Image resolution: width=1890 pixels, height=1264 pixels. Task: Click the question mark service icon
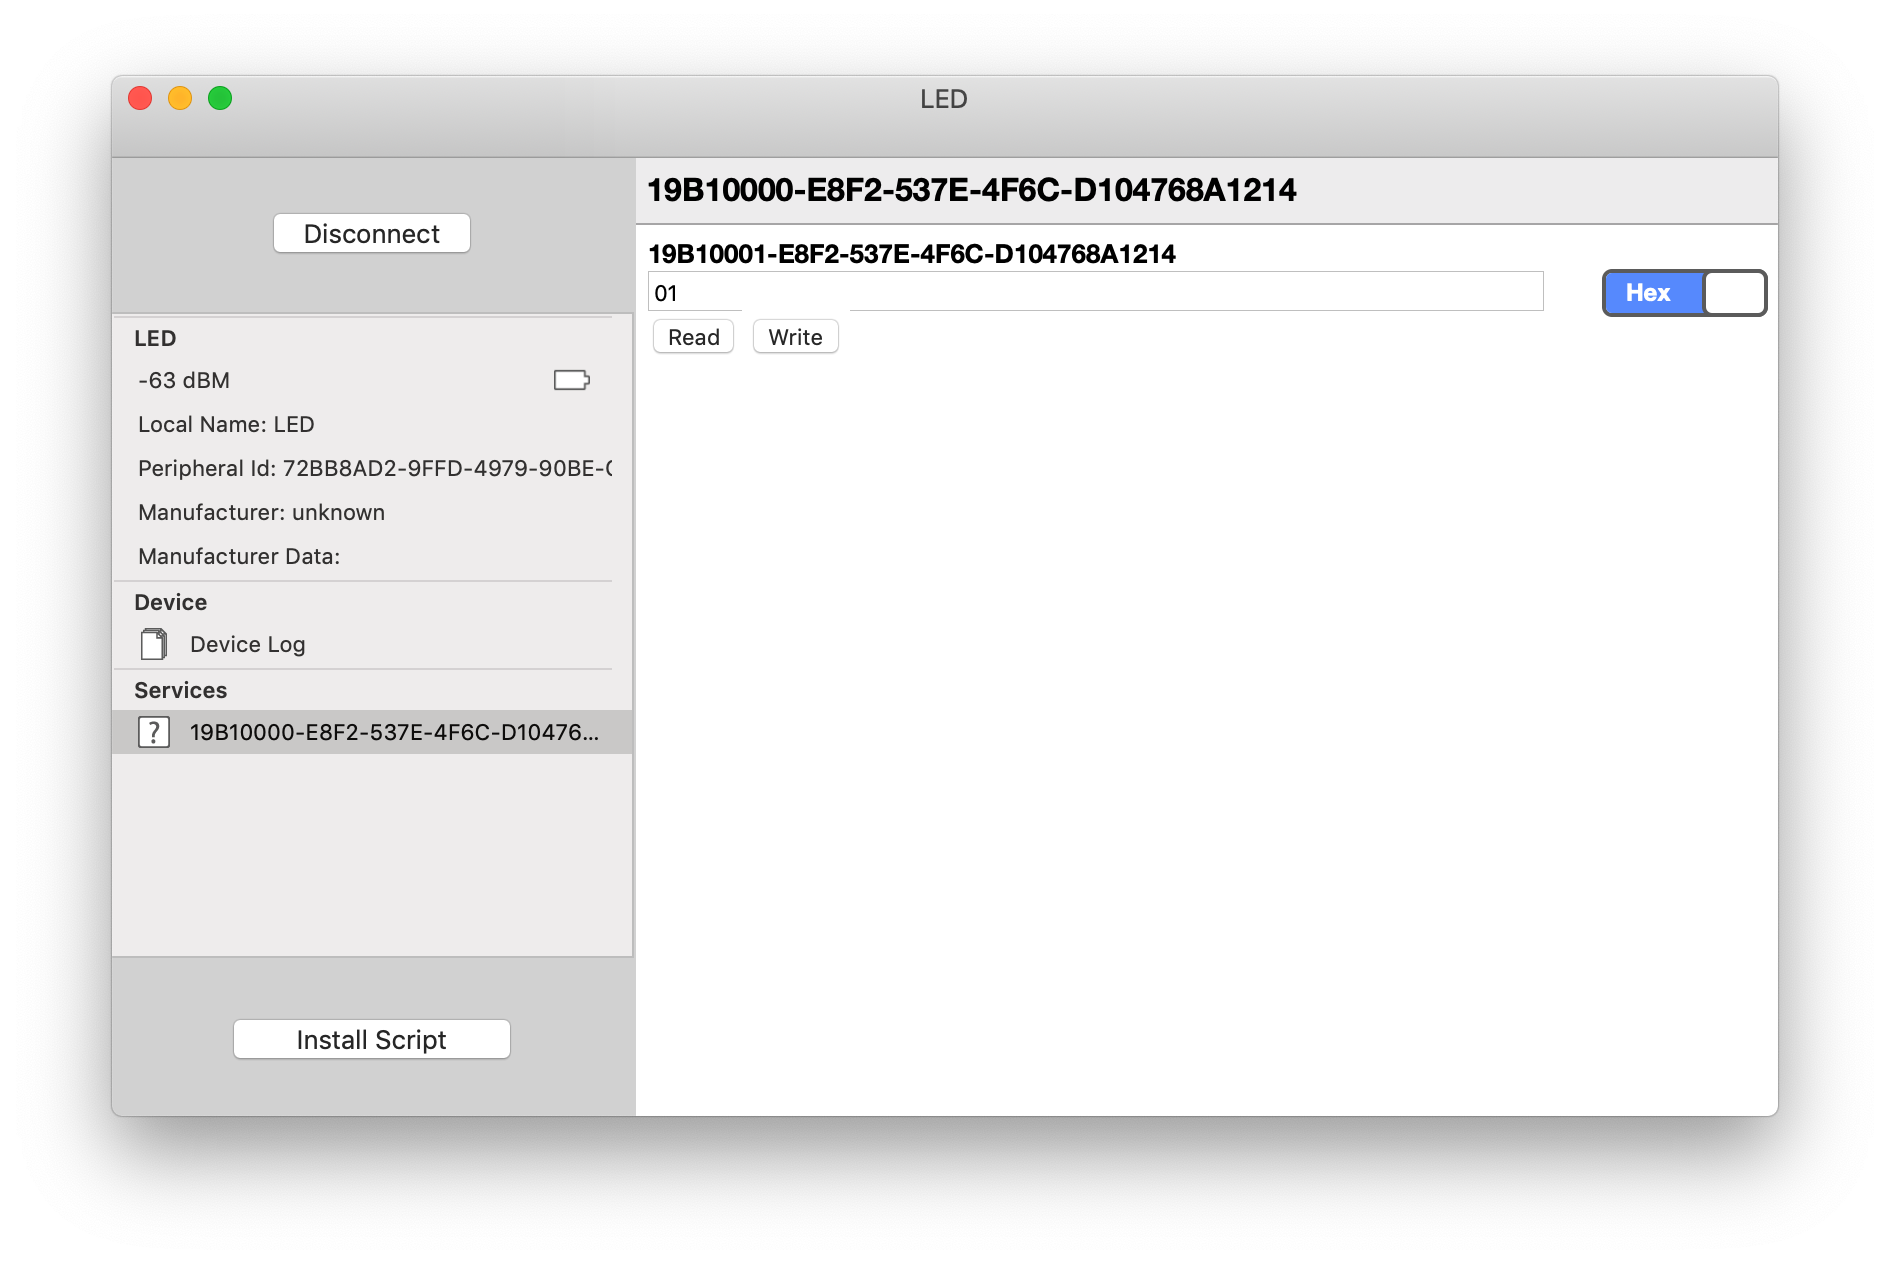point(153,732)
